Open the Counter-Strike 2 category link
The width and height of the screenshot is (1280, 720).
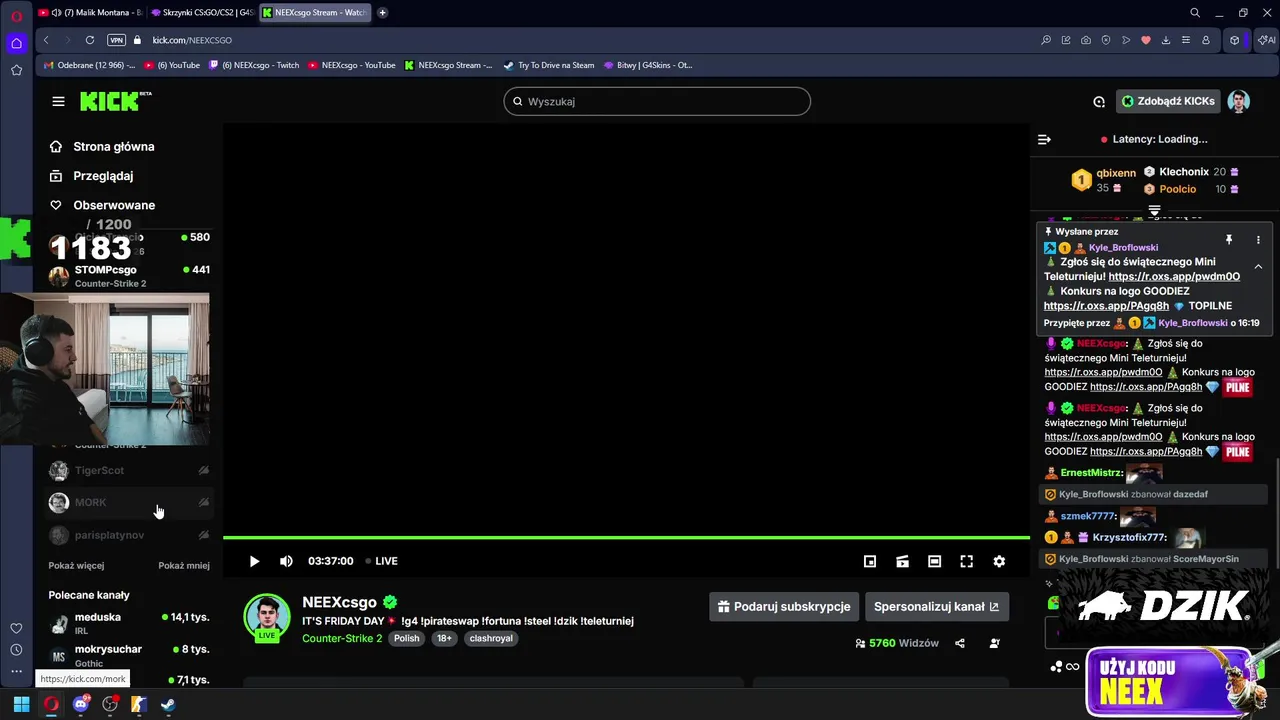pos(342,638)
